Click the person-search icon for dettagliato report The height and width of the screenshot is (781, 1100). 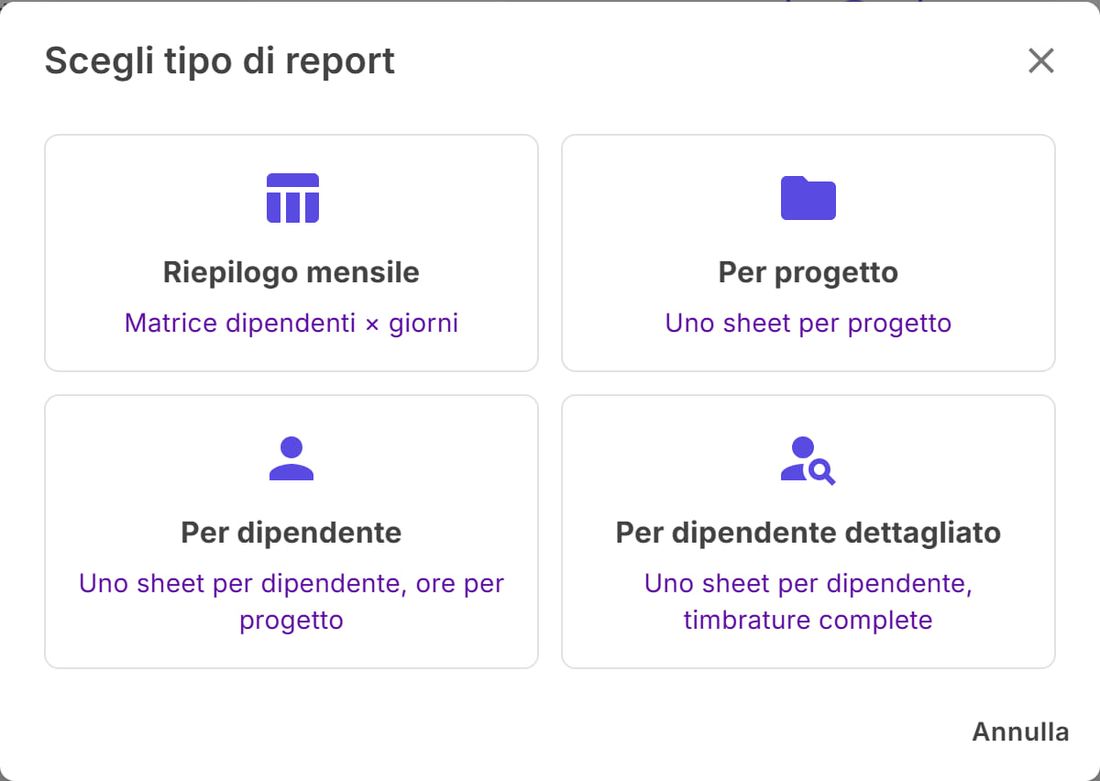tap(807, 460)
